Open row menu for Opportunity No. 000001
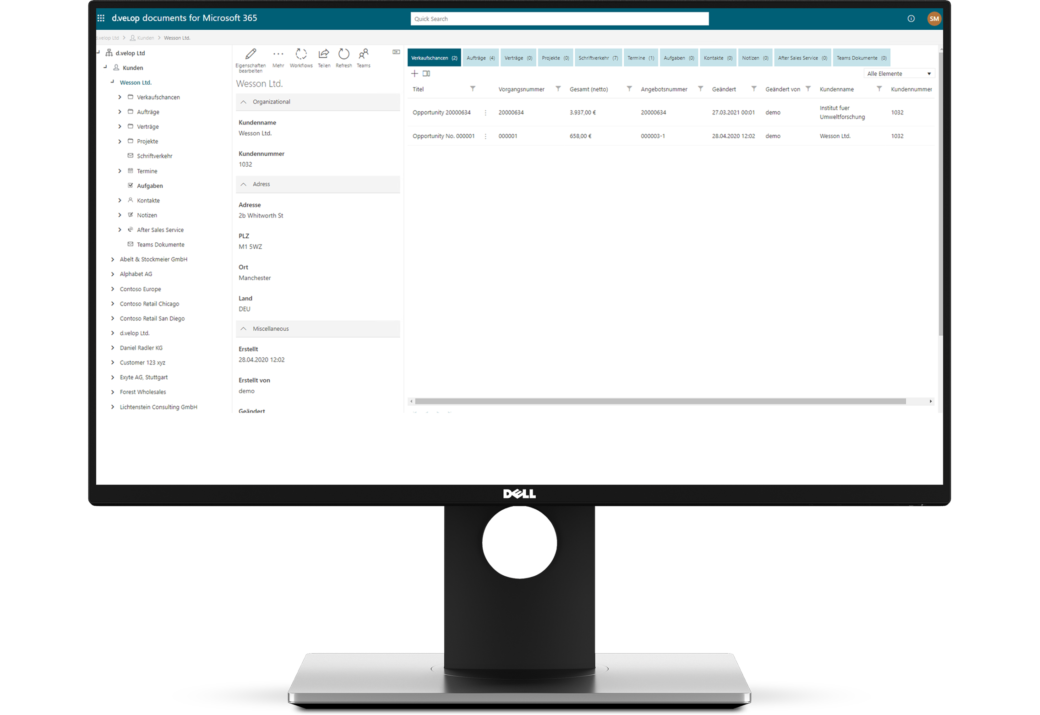 [x=486, y=136]
